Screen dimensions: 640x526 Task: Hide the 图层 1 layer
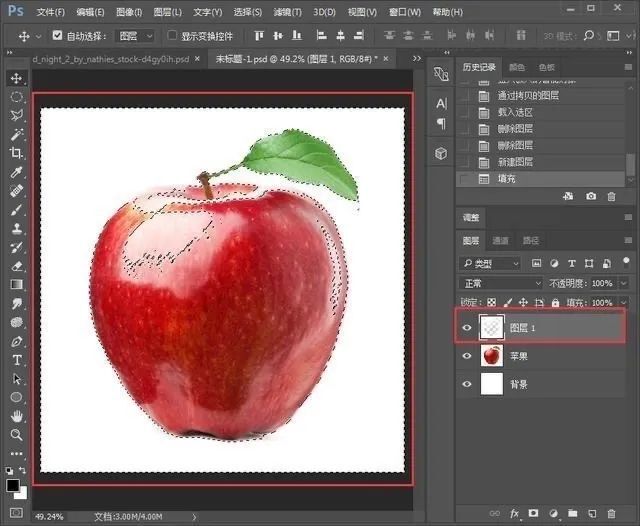[467, 327]
